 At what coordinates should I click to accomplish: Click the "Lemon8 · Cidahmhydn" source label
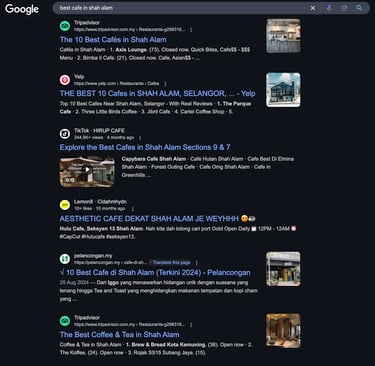coord(100,202)
